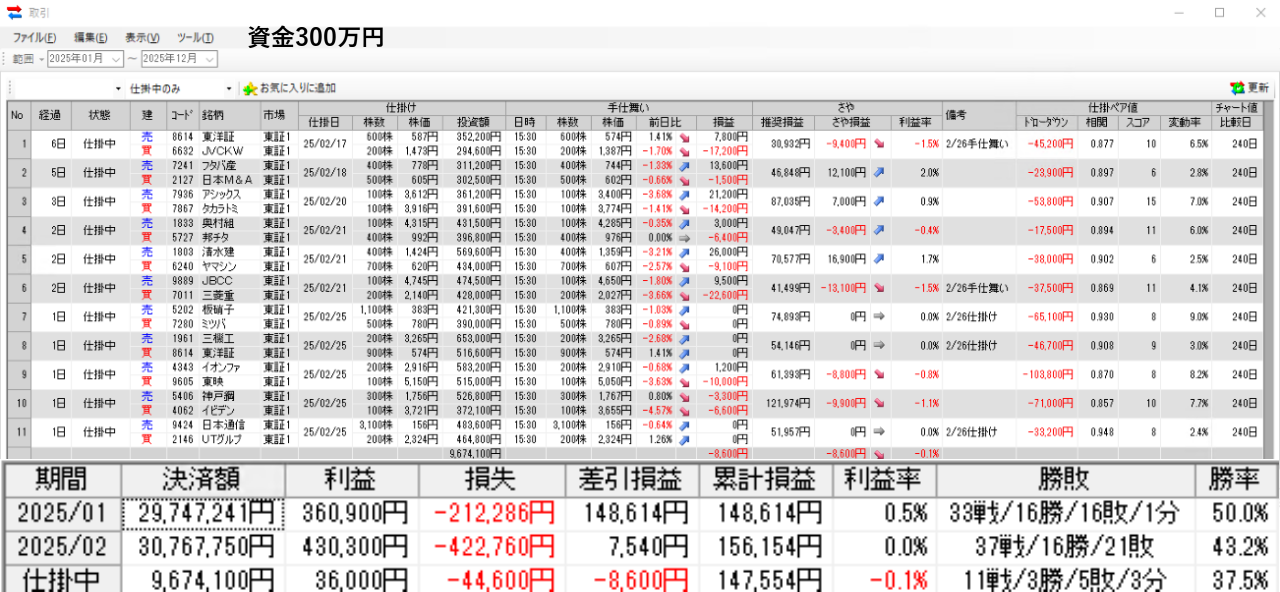Viewport: 1280px width, 592px height.
Task: Open the 表示(V) menu
Action: point(142,37)
